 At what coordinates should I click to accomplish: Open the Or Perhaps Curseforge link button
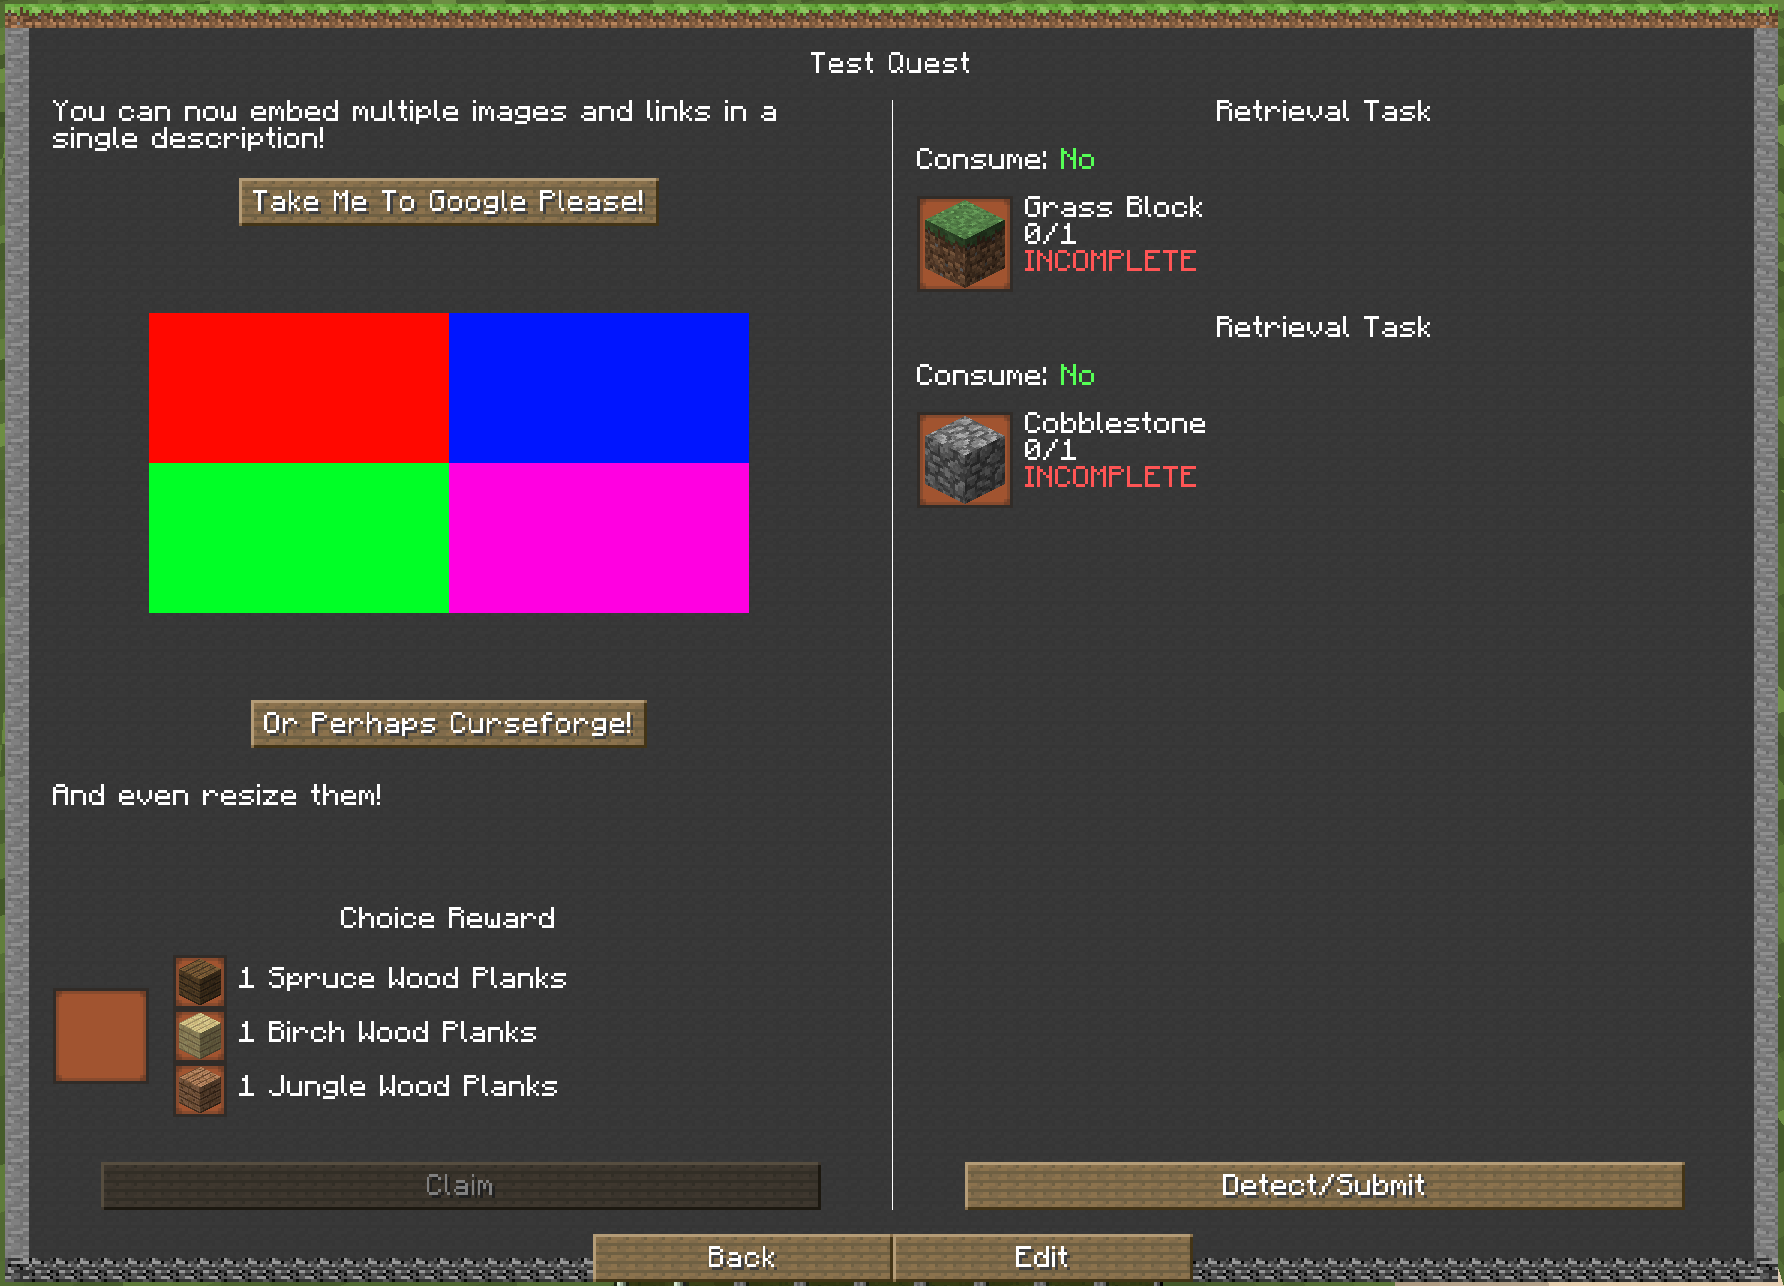tap(448, 723)
